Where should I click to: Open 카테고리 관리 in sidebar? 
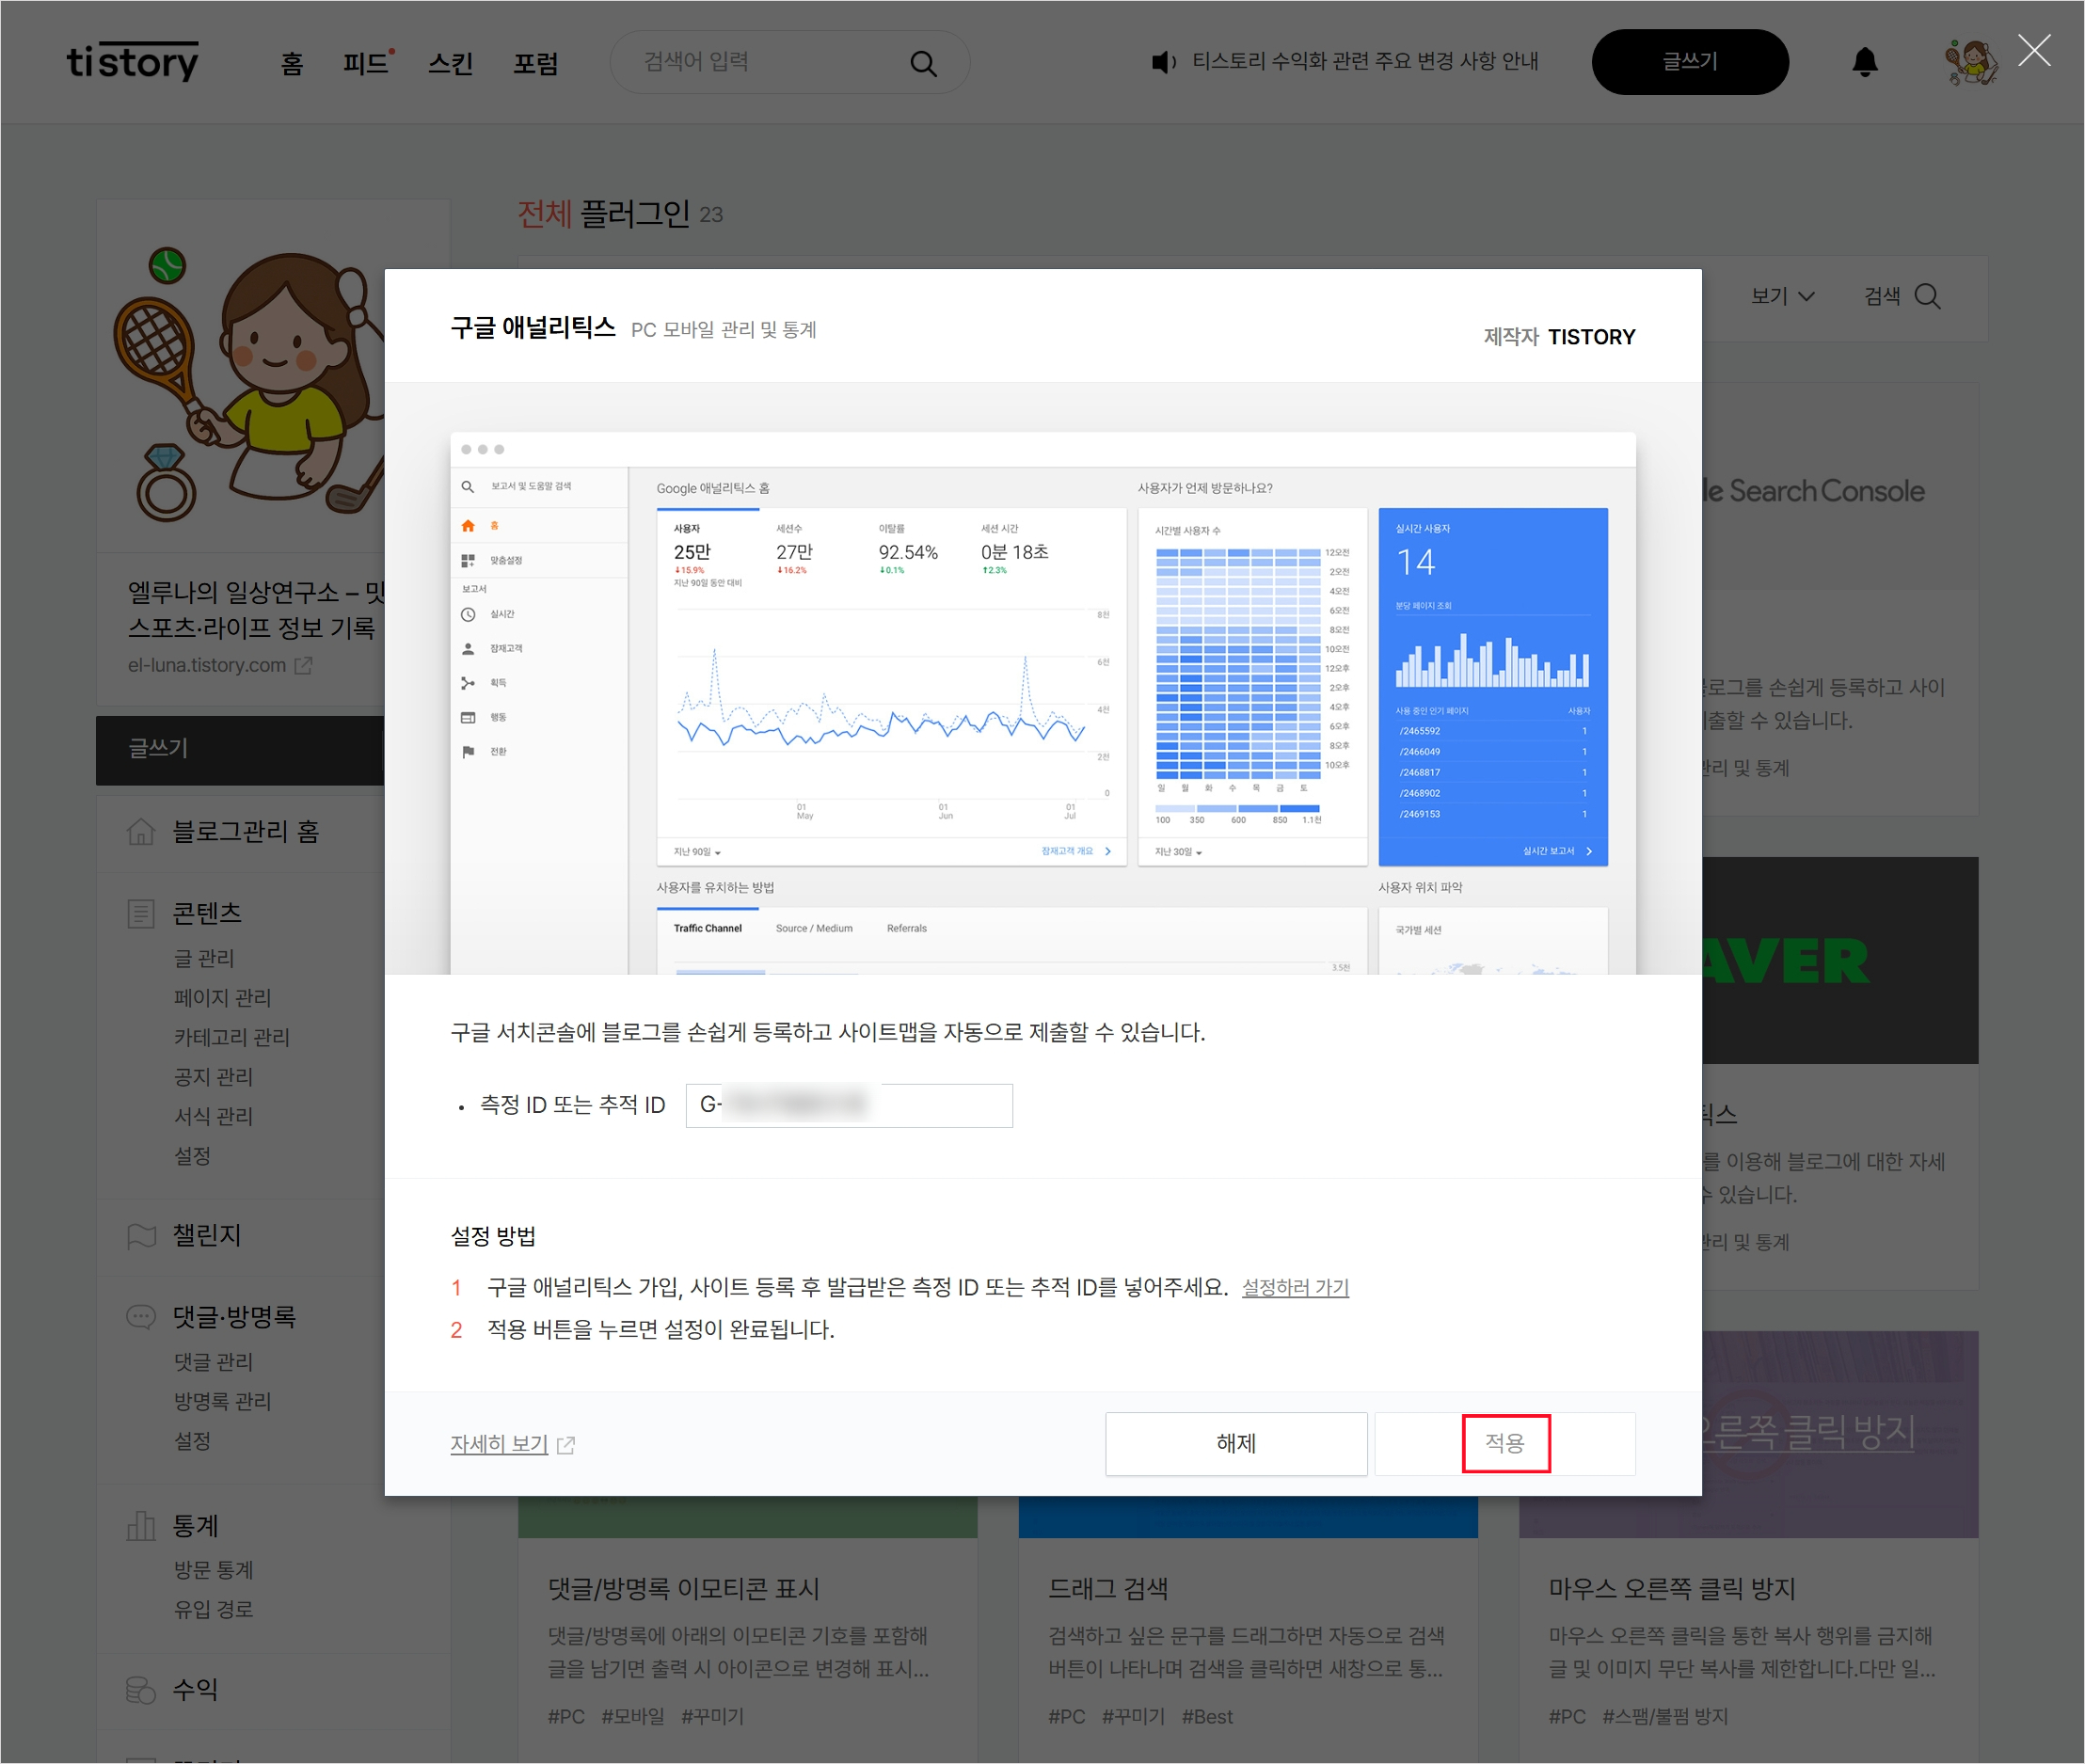[232, 1037]
